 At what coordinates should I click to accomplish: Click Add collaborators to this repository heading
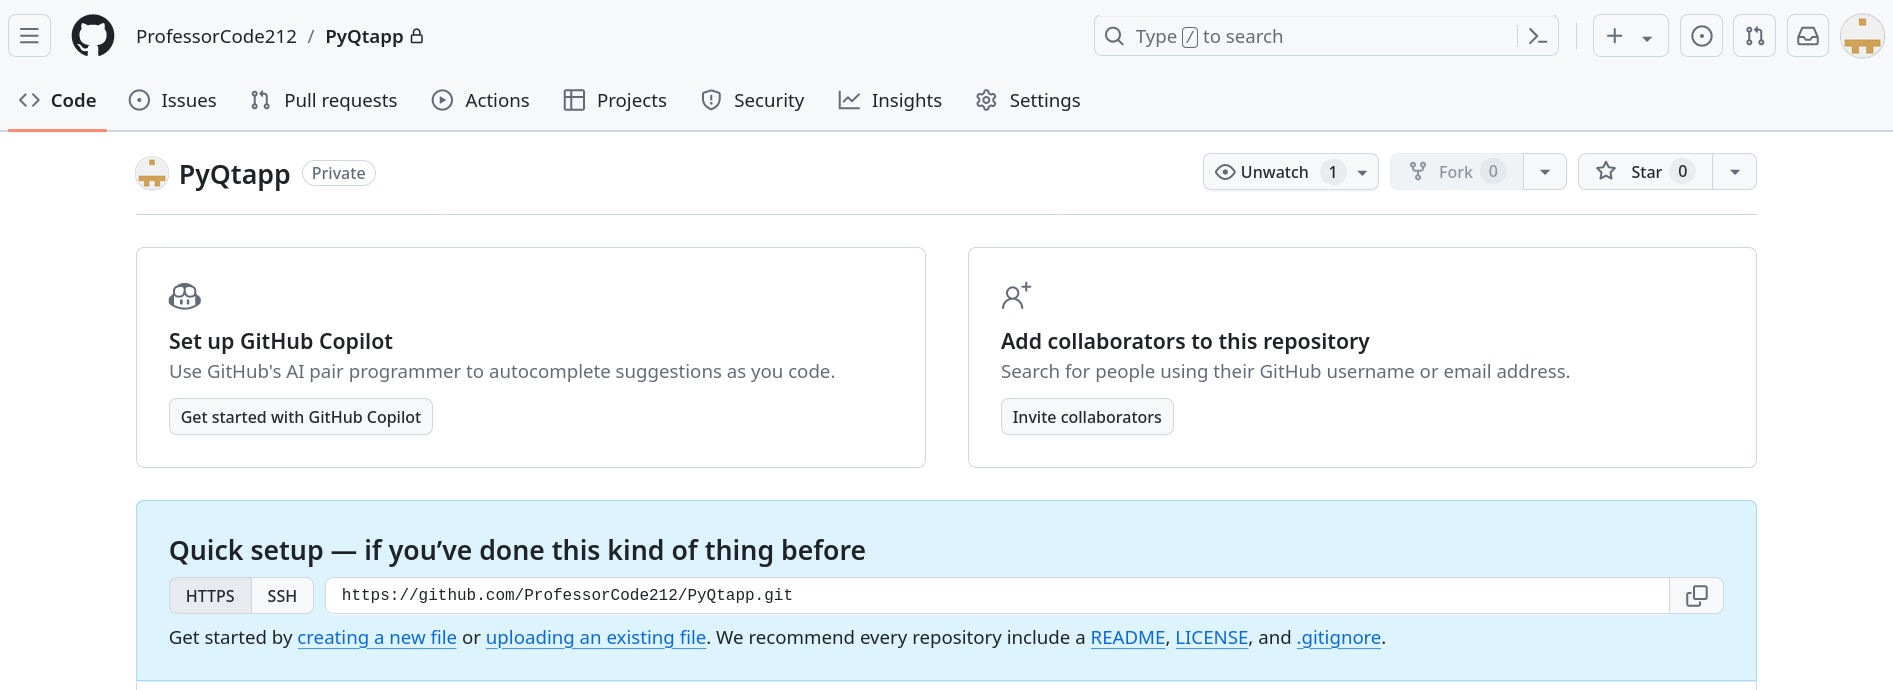point(1185,342)
